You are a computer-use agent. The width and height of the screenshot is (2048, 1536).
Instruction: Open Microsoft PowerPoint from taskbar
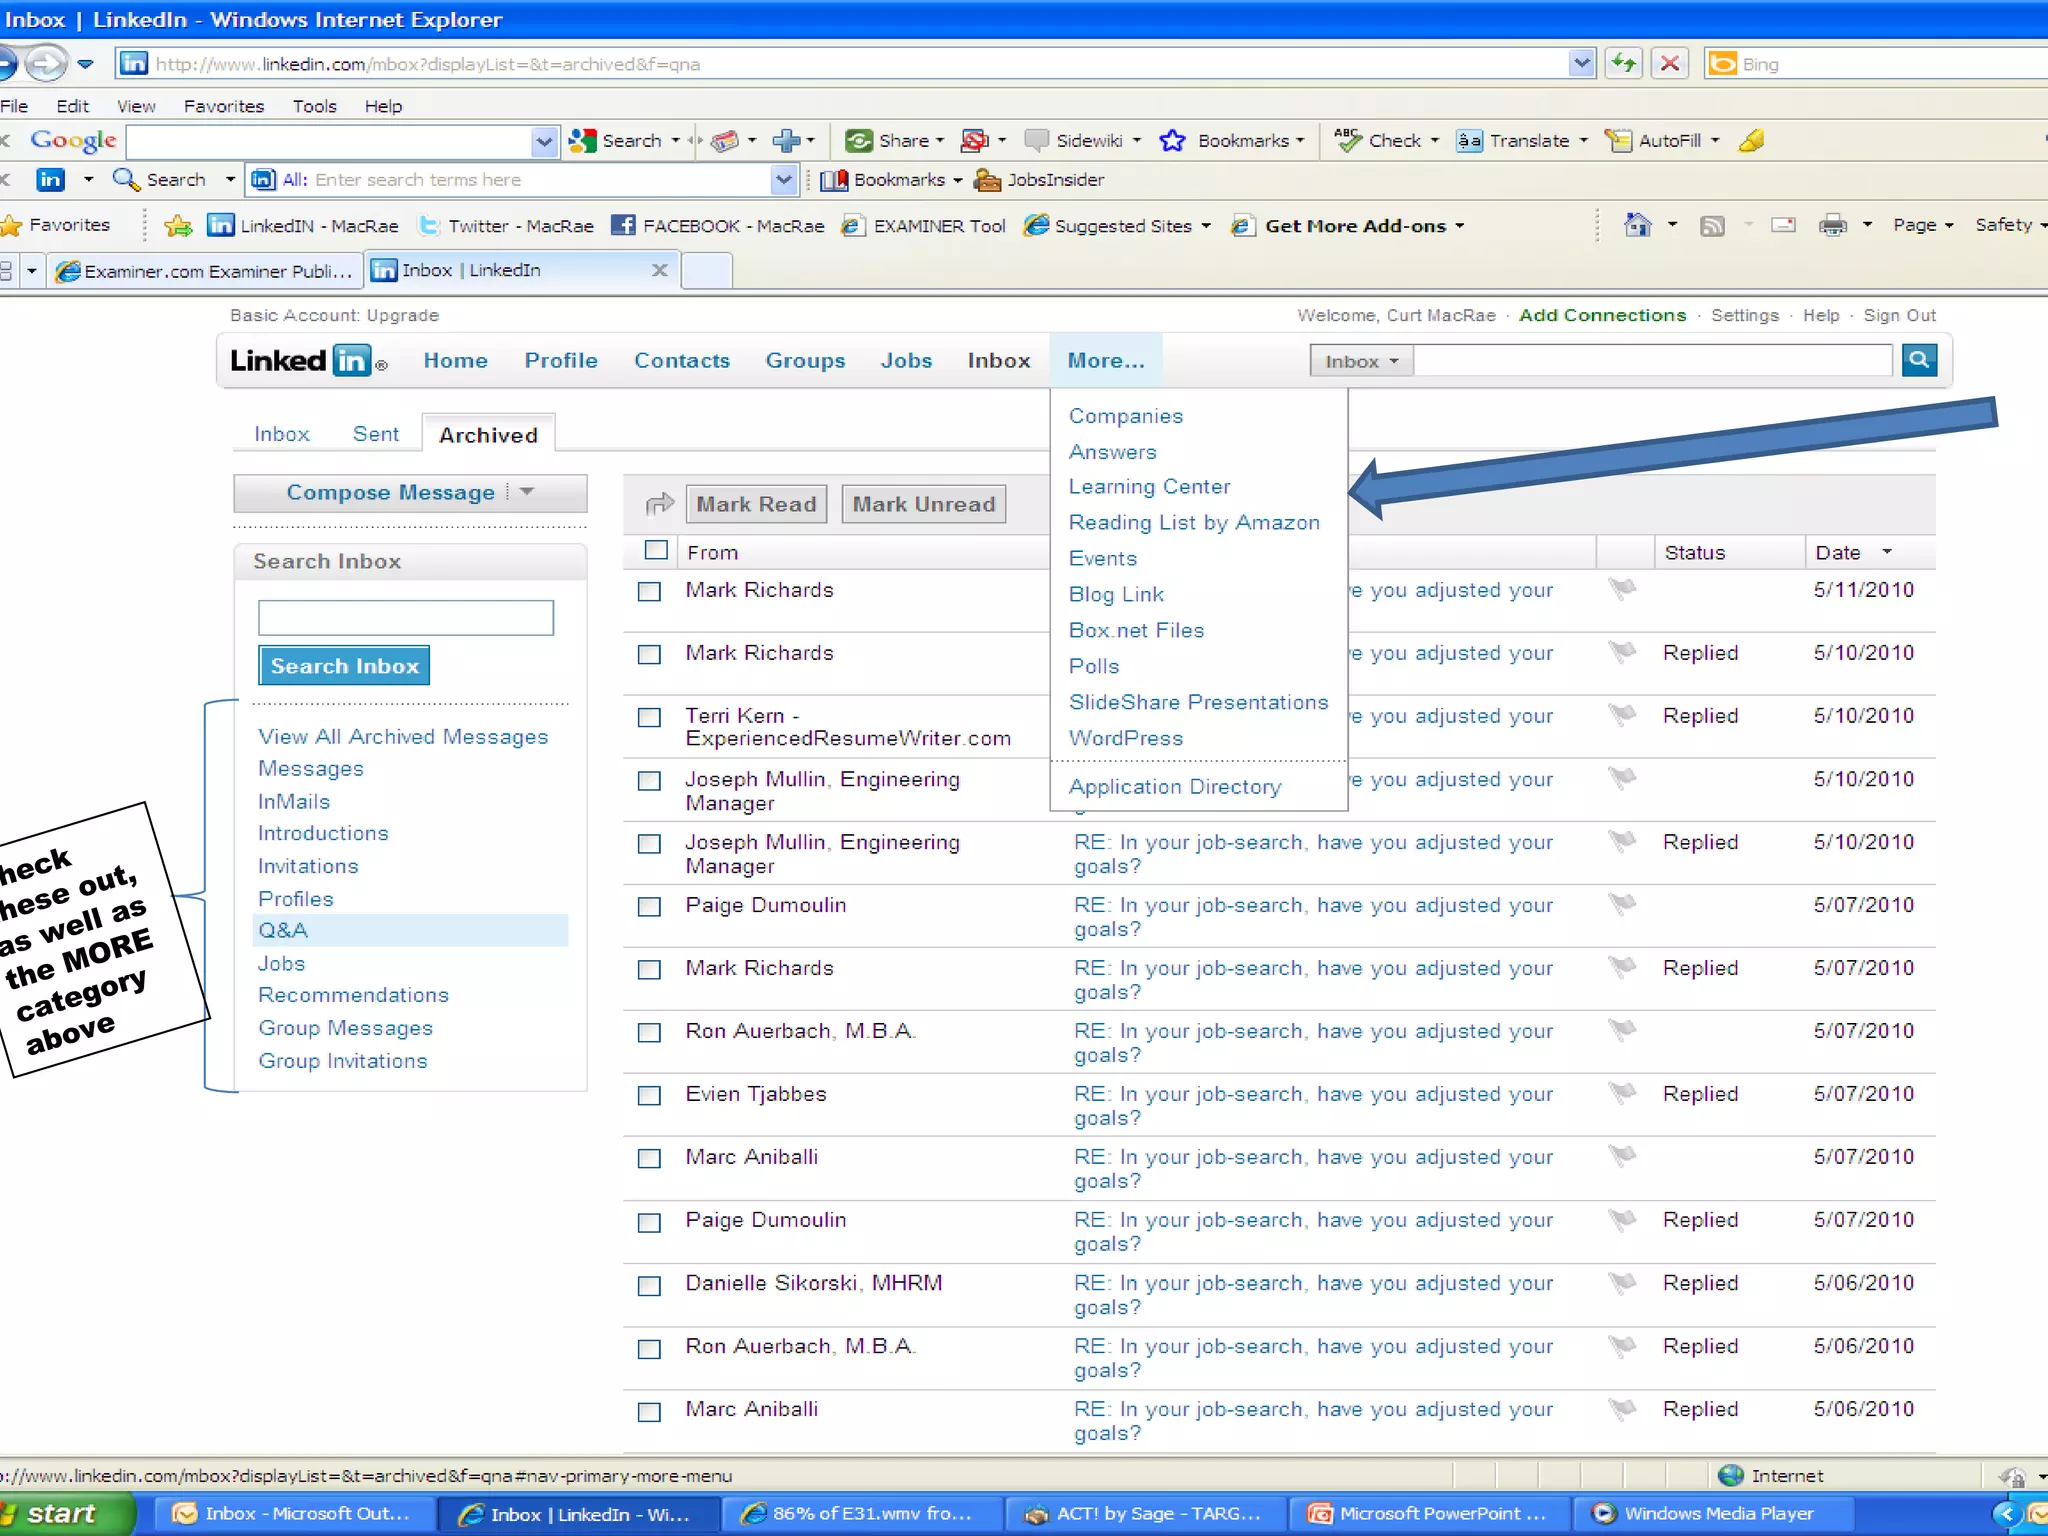(x=1432, y=1514)
